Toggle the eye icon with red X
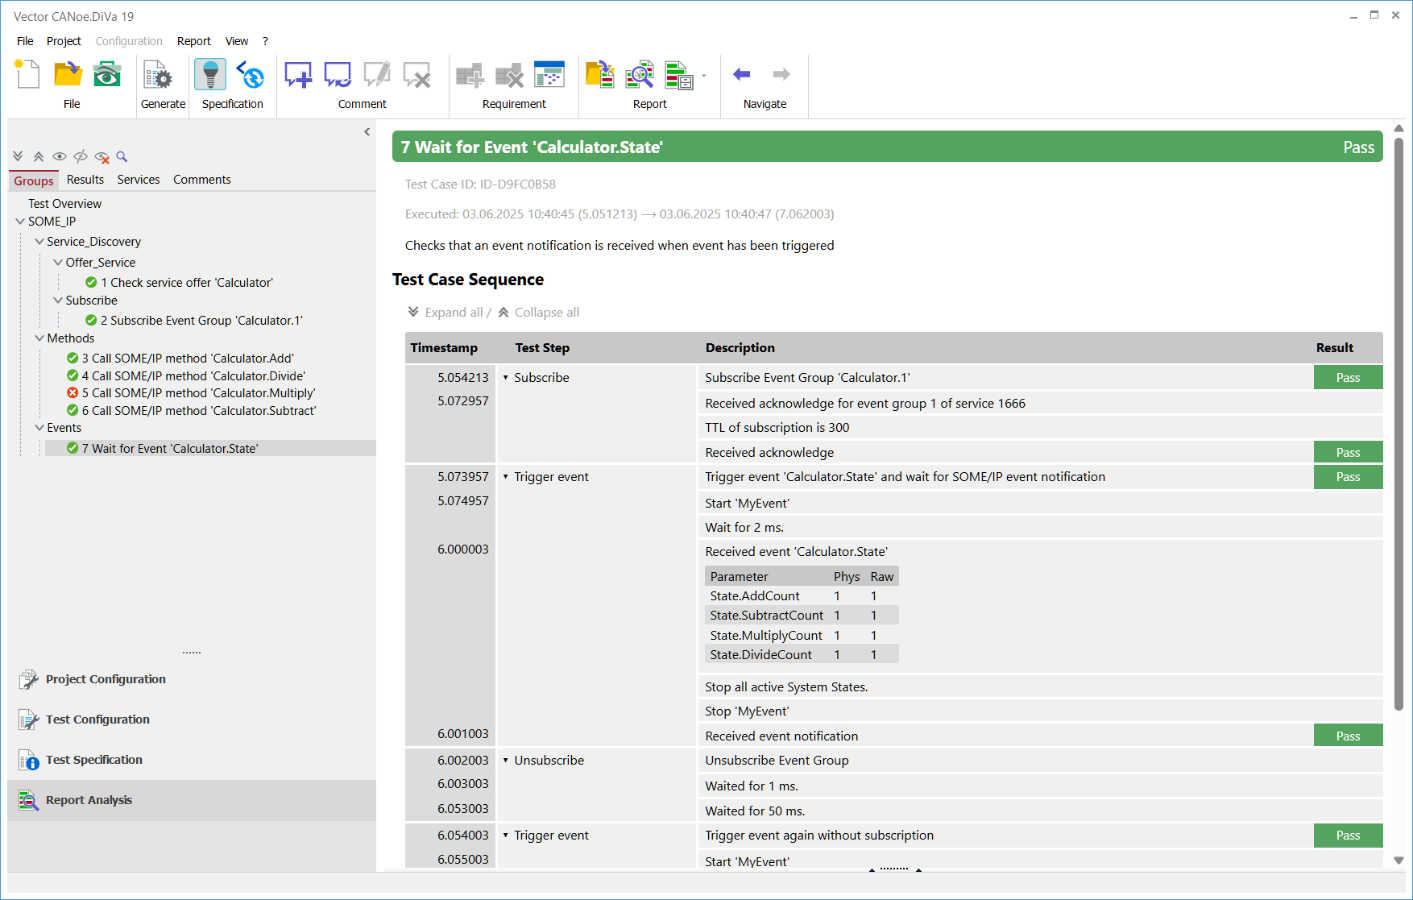The width and height of the screenshot is (1413, 900). click(x=102, y=157)
